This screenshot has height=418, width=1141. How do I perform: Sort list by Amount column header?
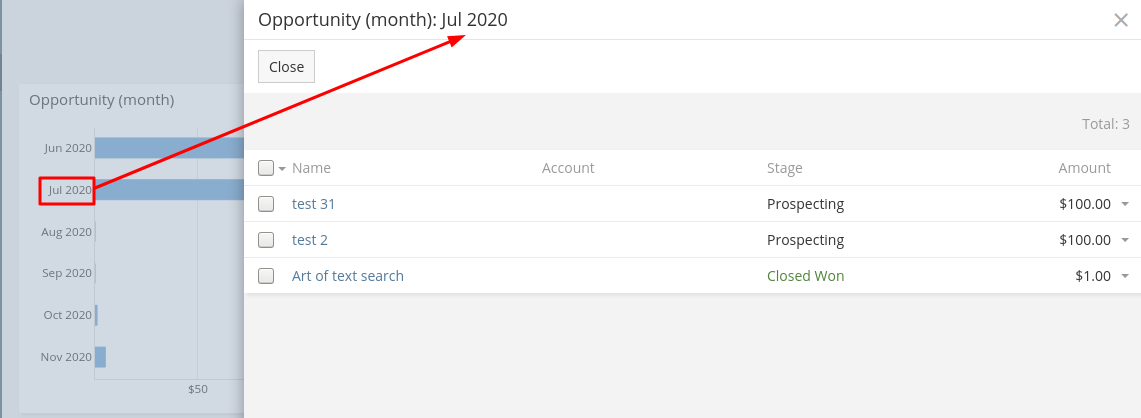pos(1084,168)
